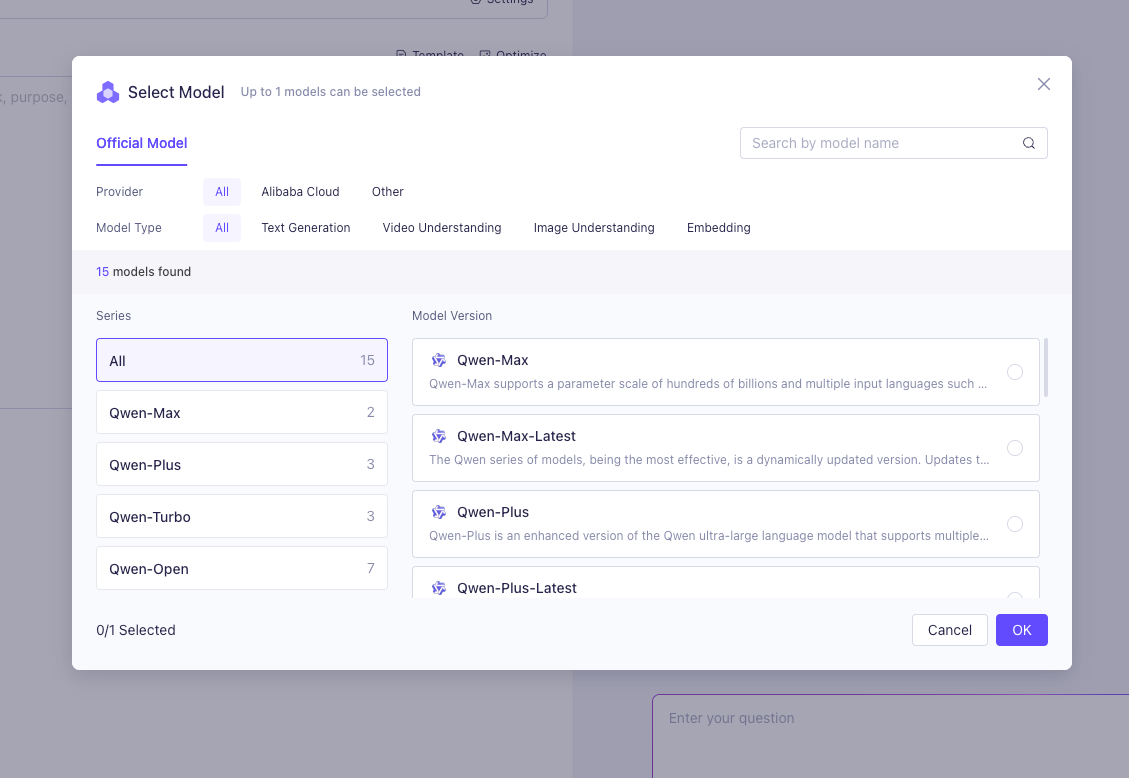This screenshot has width=1129, height=778.
Task: Focus the Search by model name field
Action: click(894, 143)
